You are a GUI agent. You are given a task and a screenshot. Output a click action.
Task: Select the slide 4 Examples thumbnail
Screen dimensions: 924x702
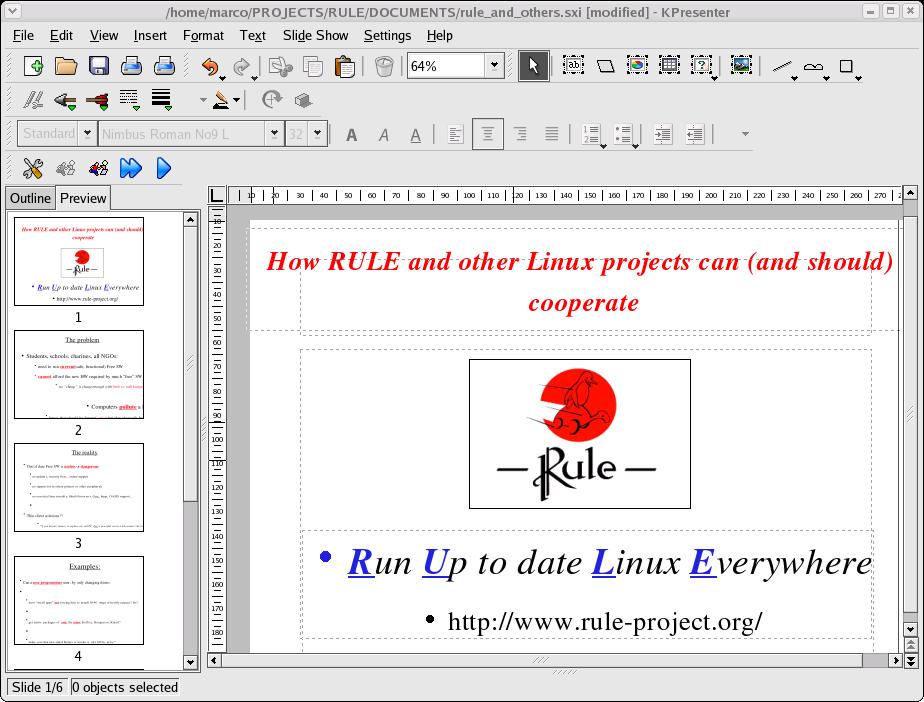coord(79,601)
